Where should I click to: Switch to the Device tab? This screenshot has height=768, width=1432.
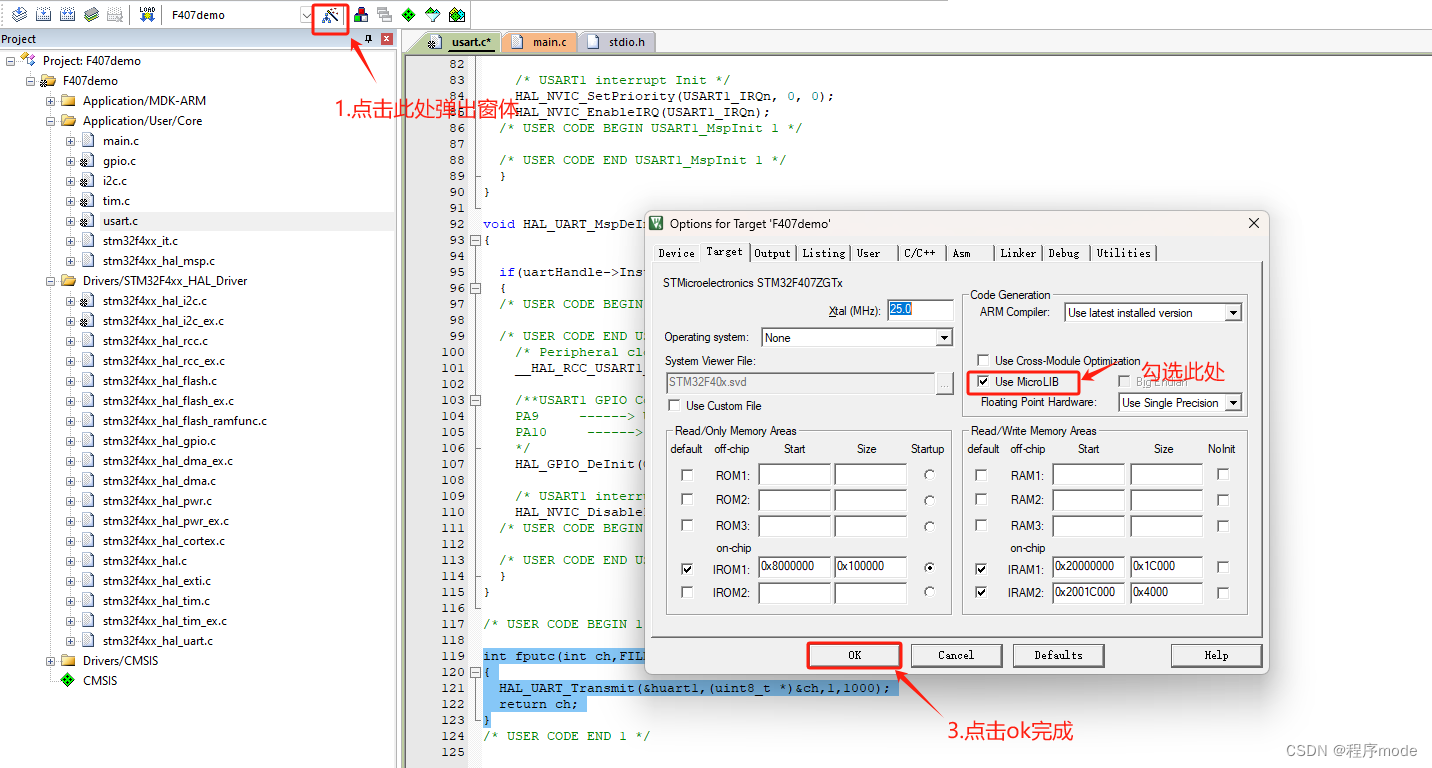point(676,253)
